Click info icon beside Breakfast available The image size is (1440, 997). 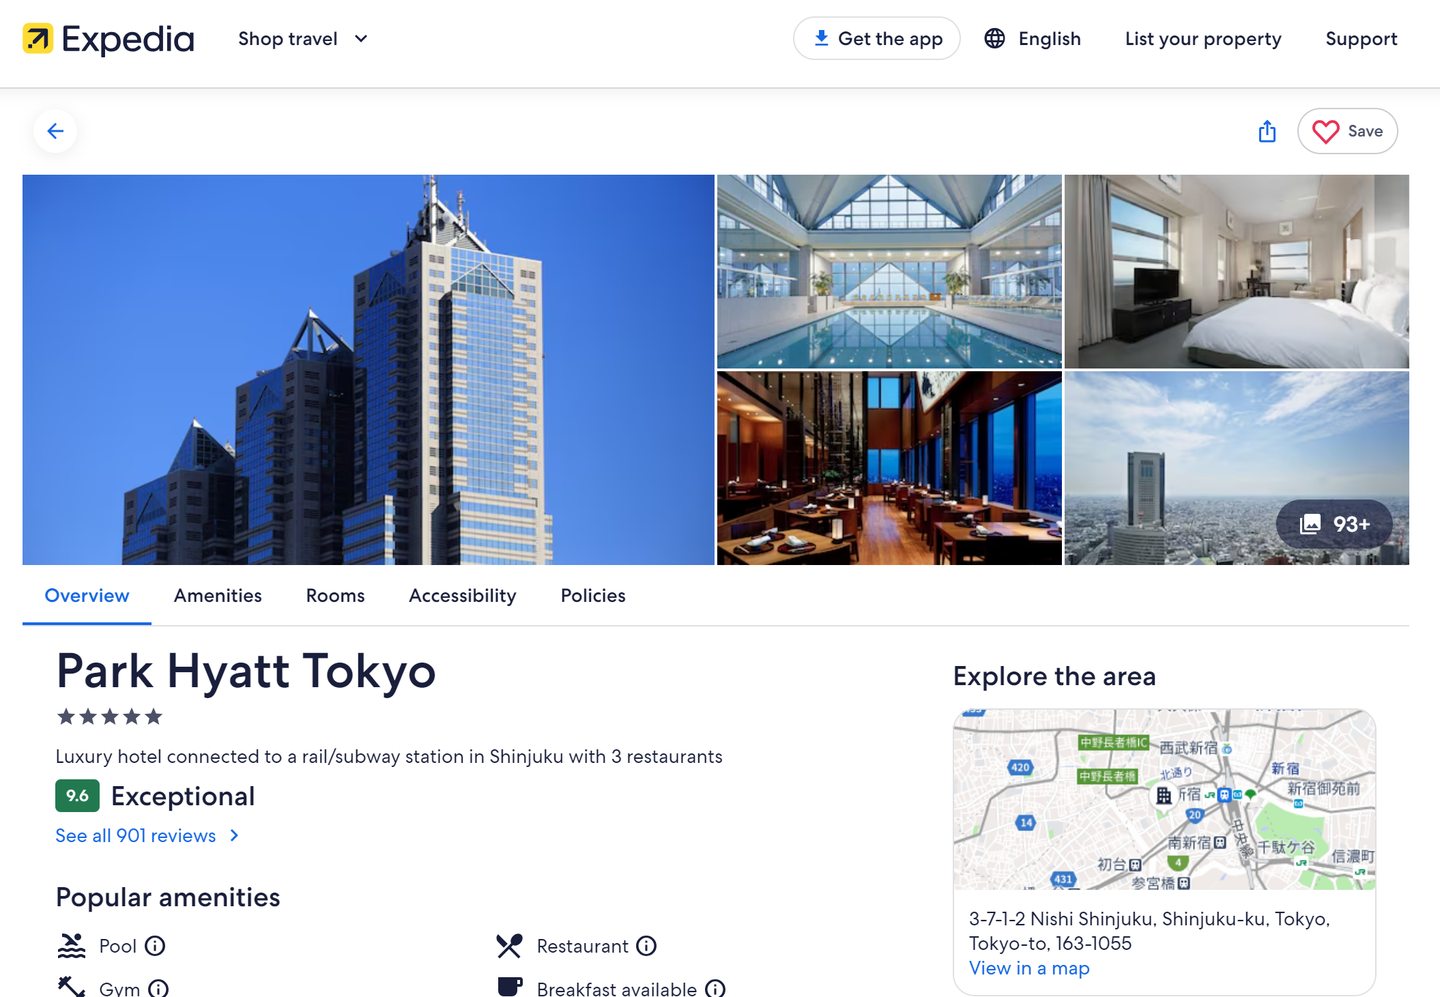point(715,989)
